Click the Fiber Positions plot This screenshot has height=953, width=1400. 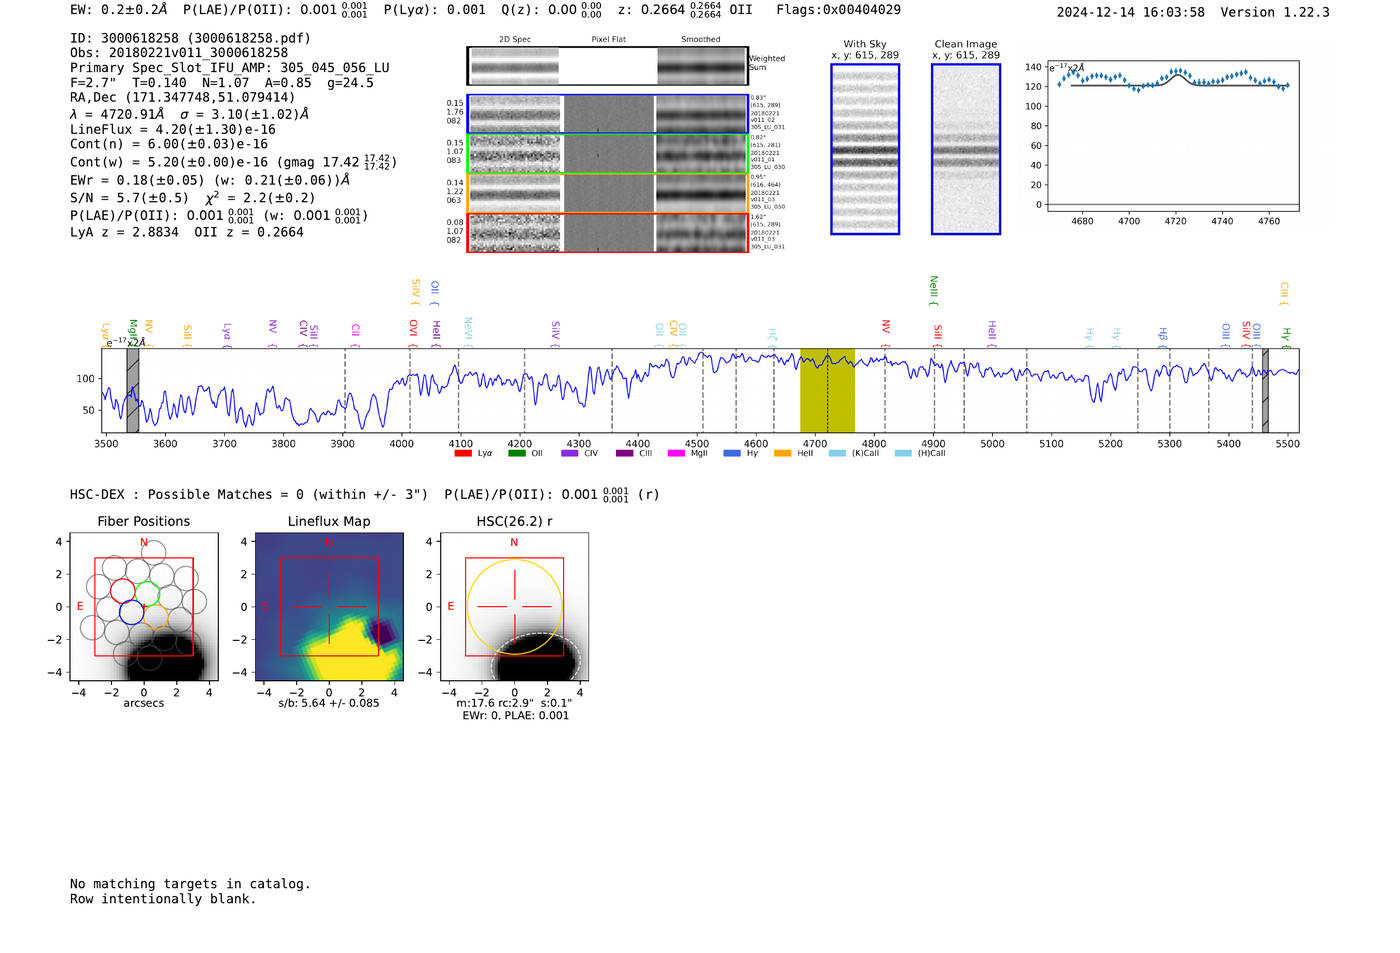click(x=144, y=607)
